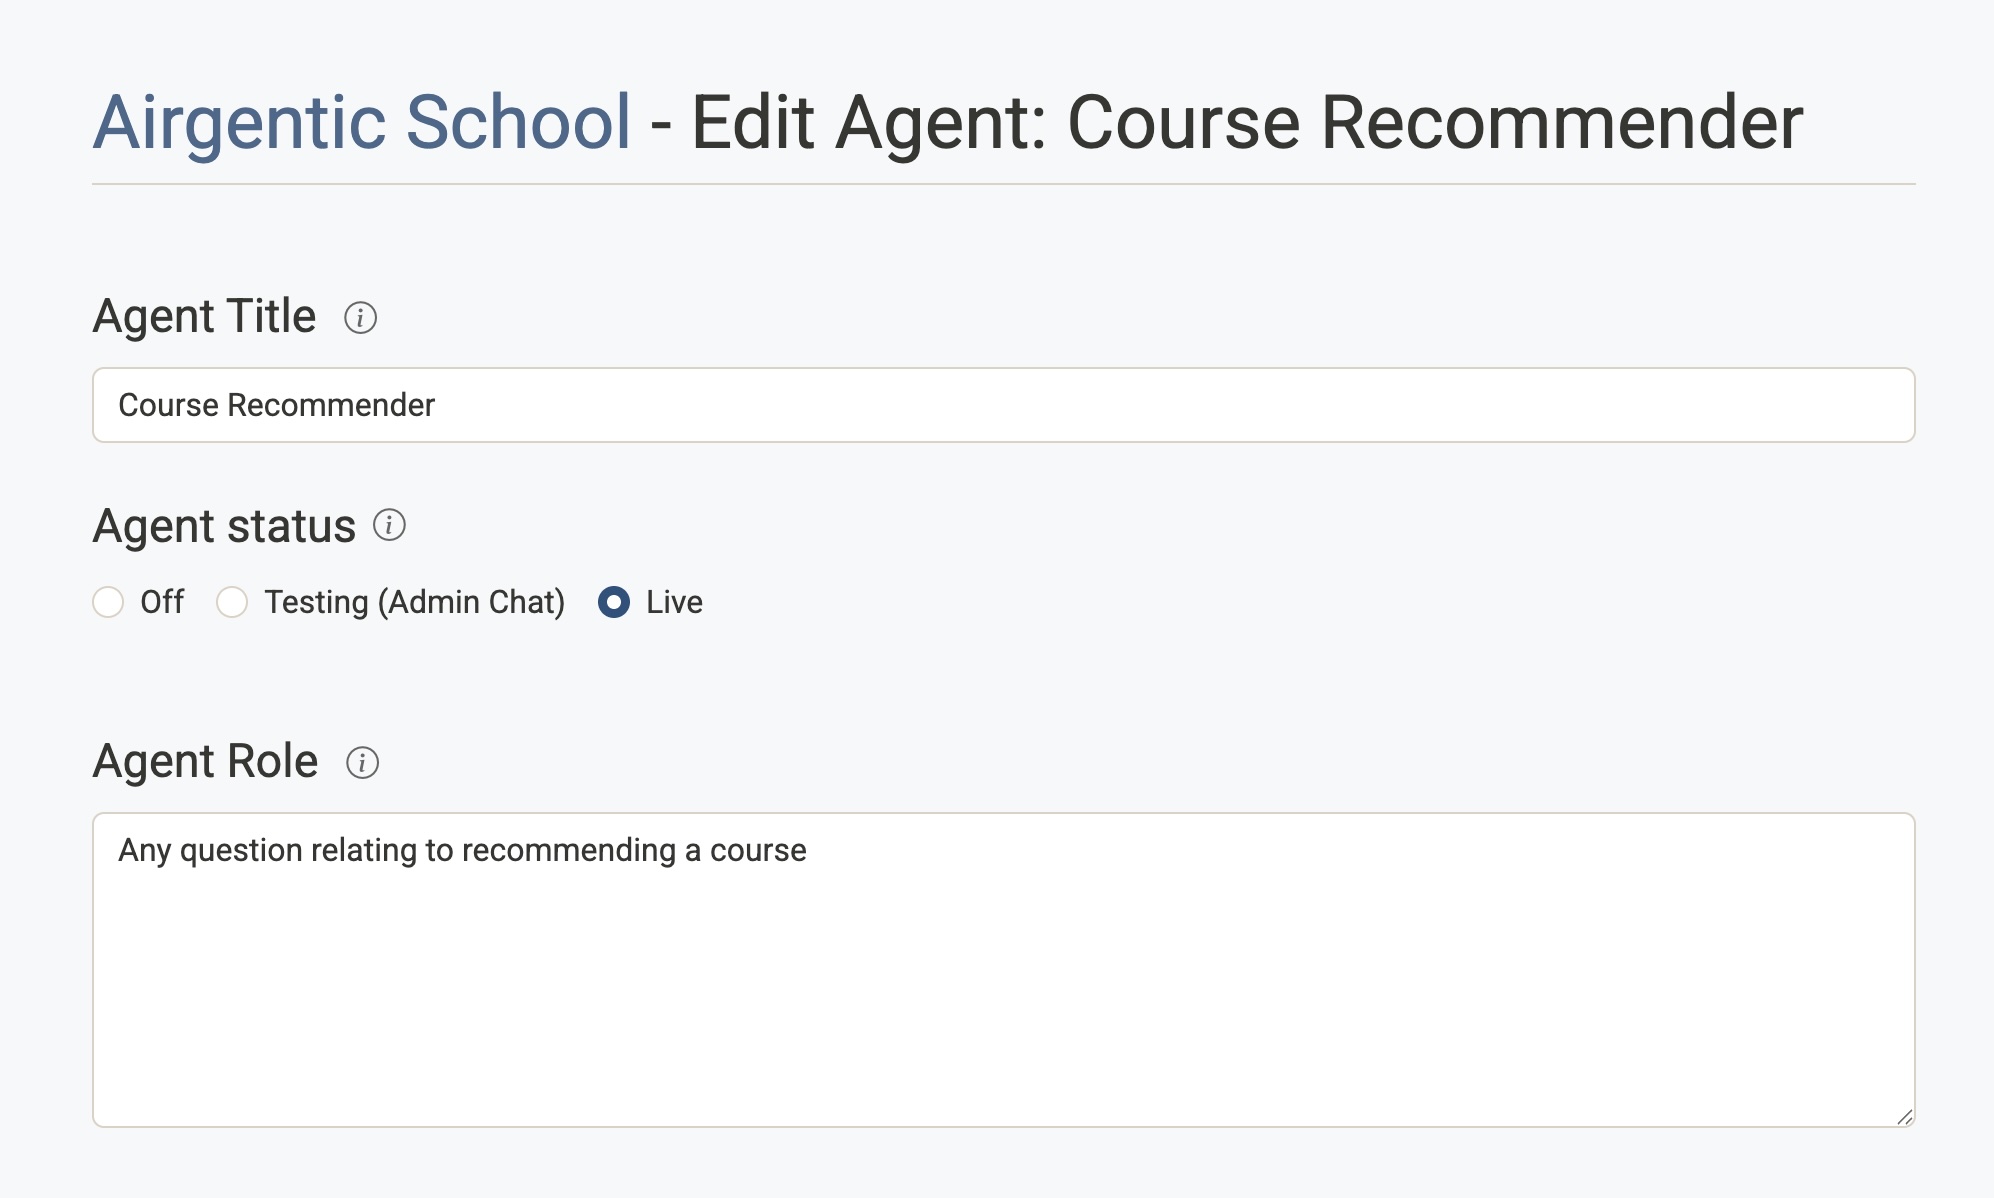Open the Airgentic School link
The height and width of the screenshot is (1198, 1994).
click(x=362, y=123)
